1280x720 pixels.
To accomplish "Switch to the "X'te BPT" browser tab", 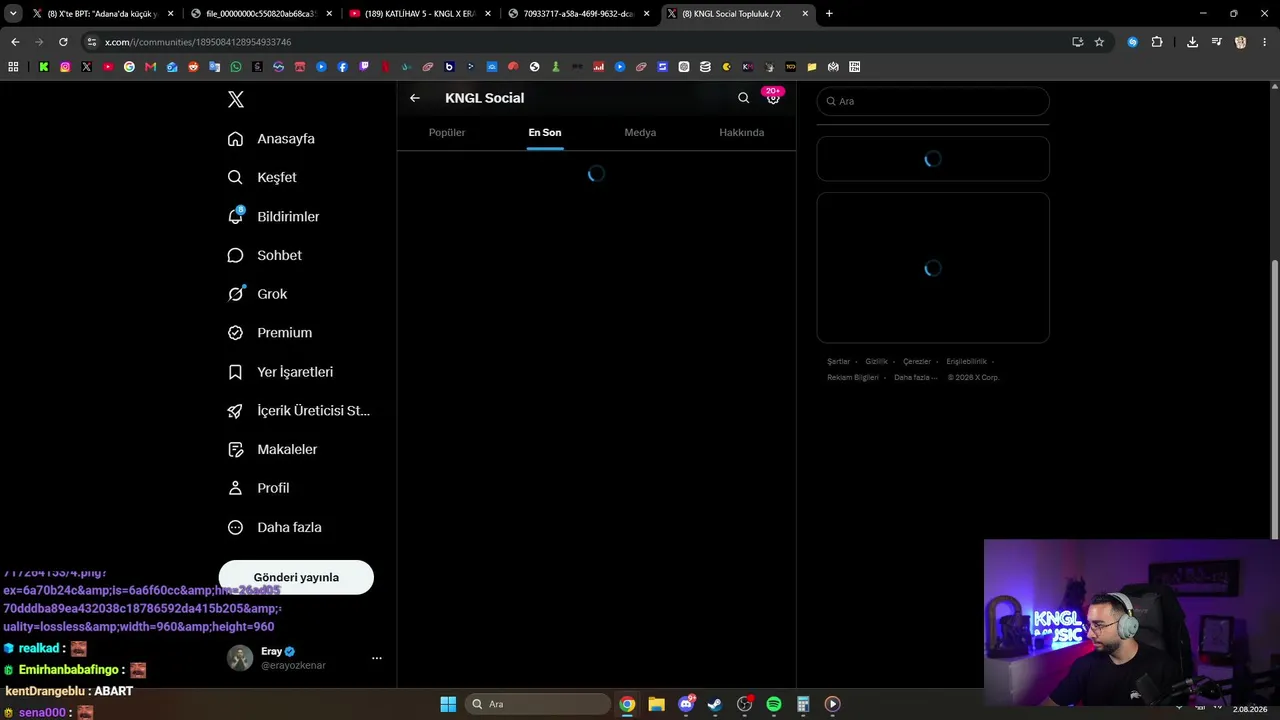I will pyautogui.click(x=103, y=14).
